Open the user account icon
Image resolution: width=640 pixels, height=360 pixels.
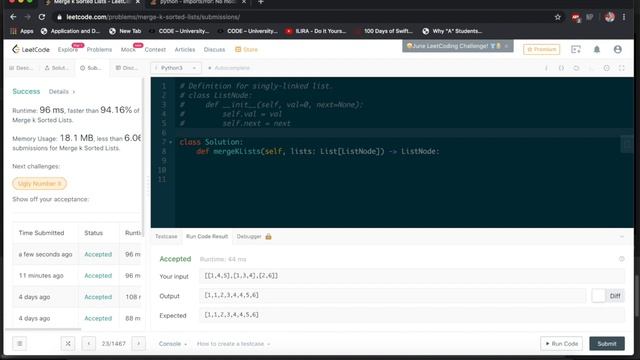tap(618, 49)
